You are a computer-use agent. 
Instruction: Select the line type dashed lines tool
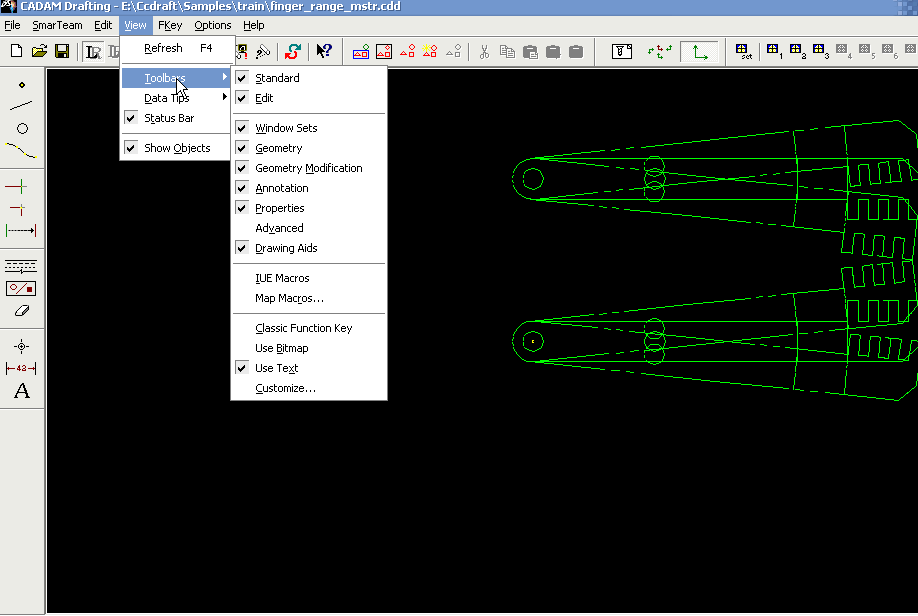tap(21, 266)
